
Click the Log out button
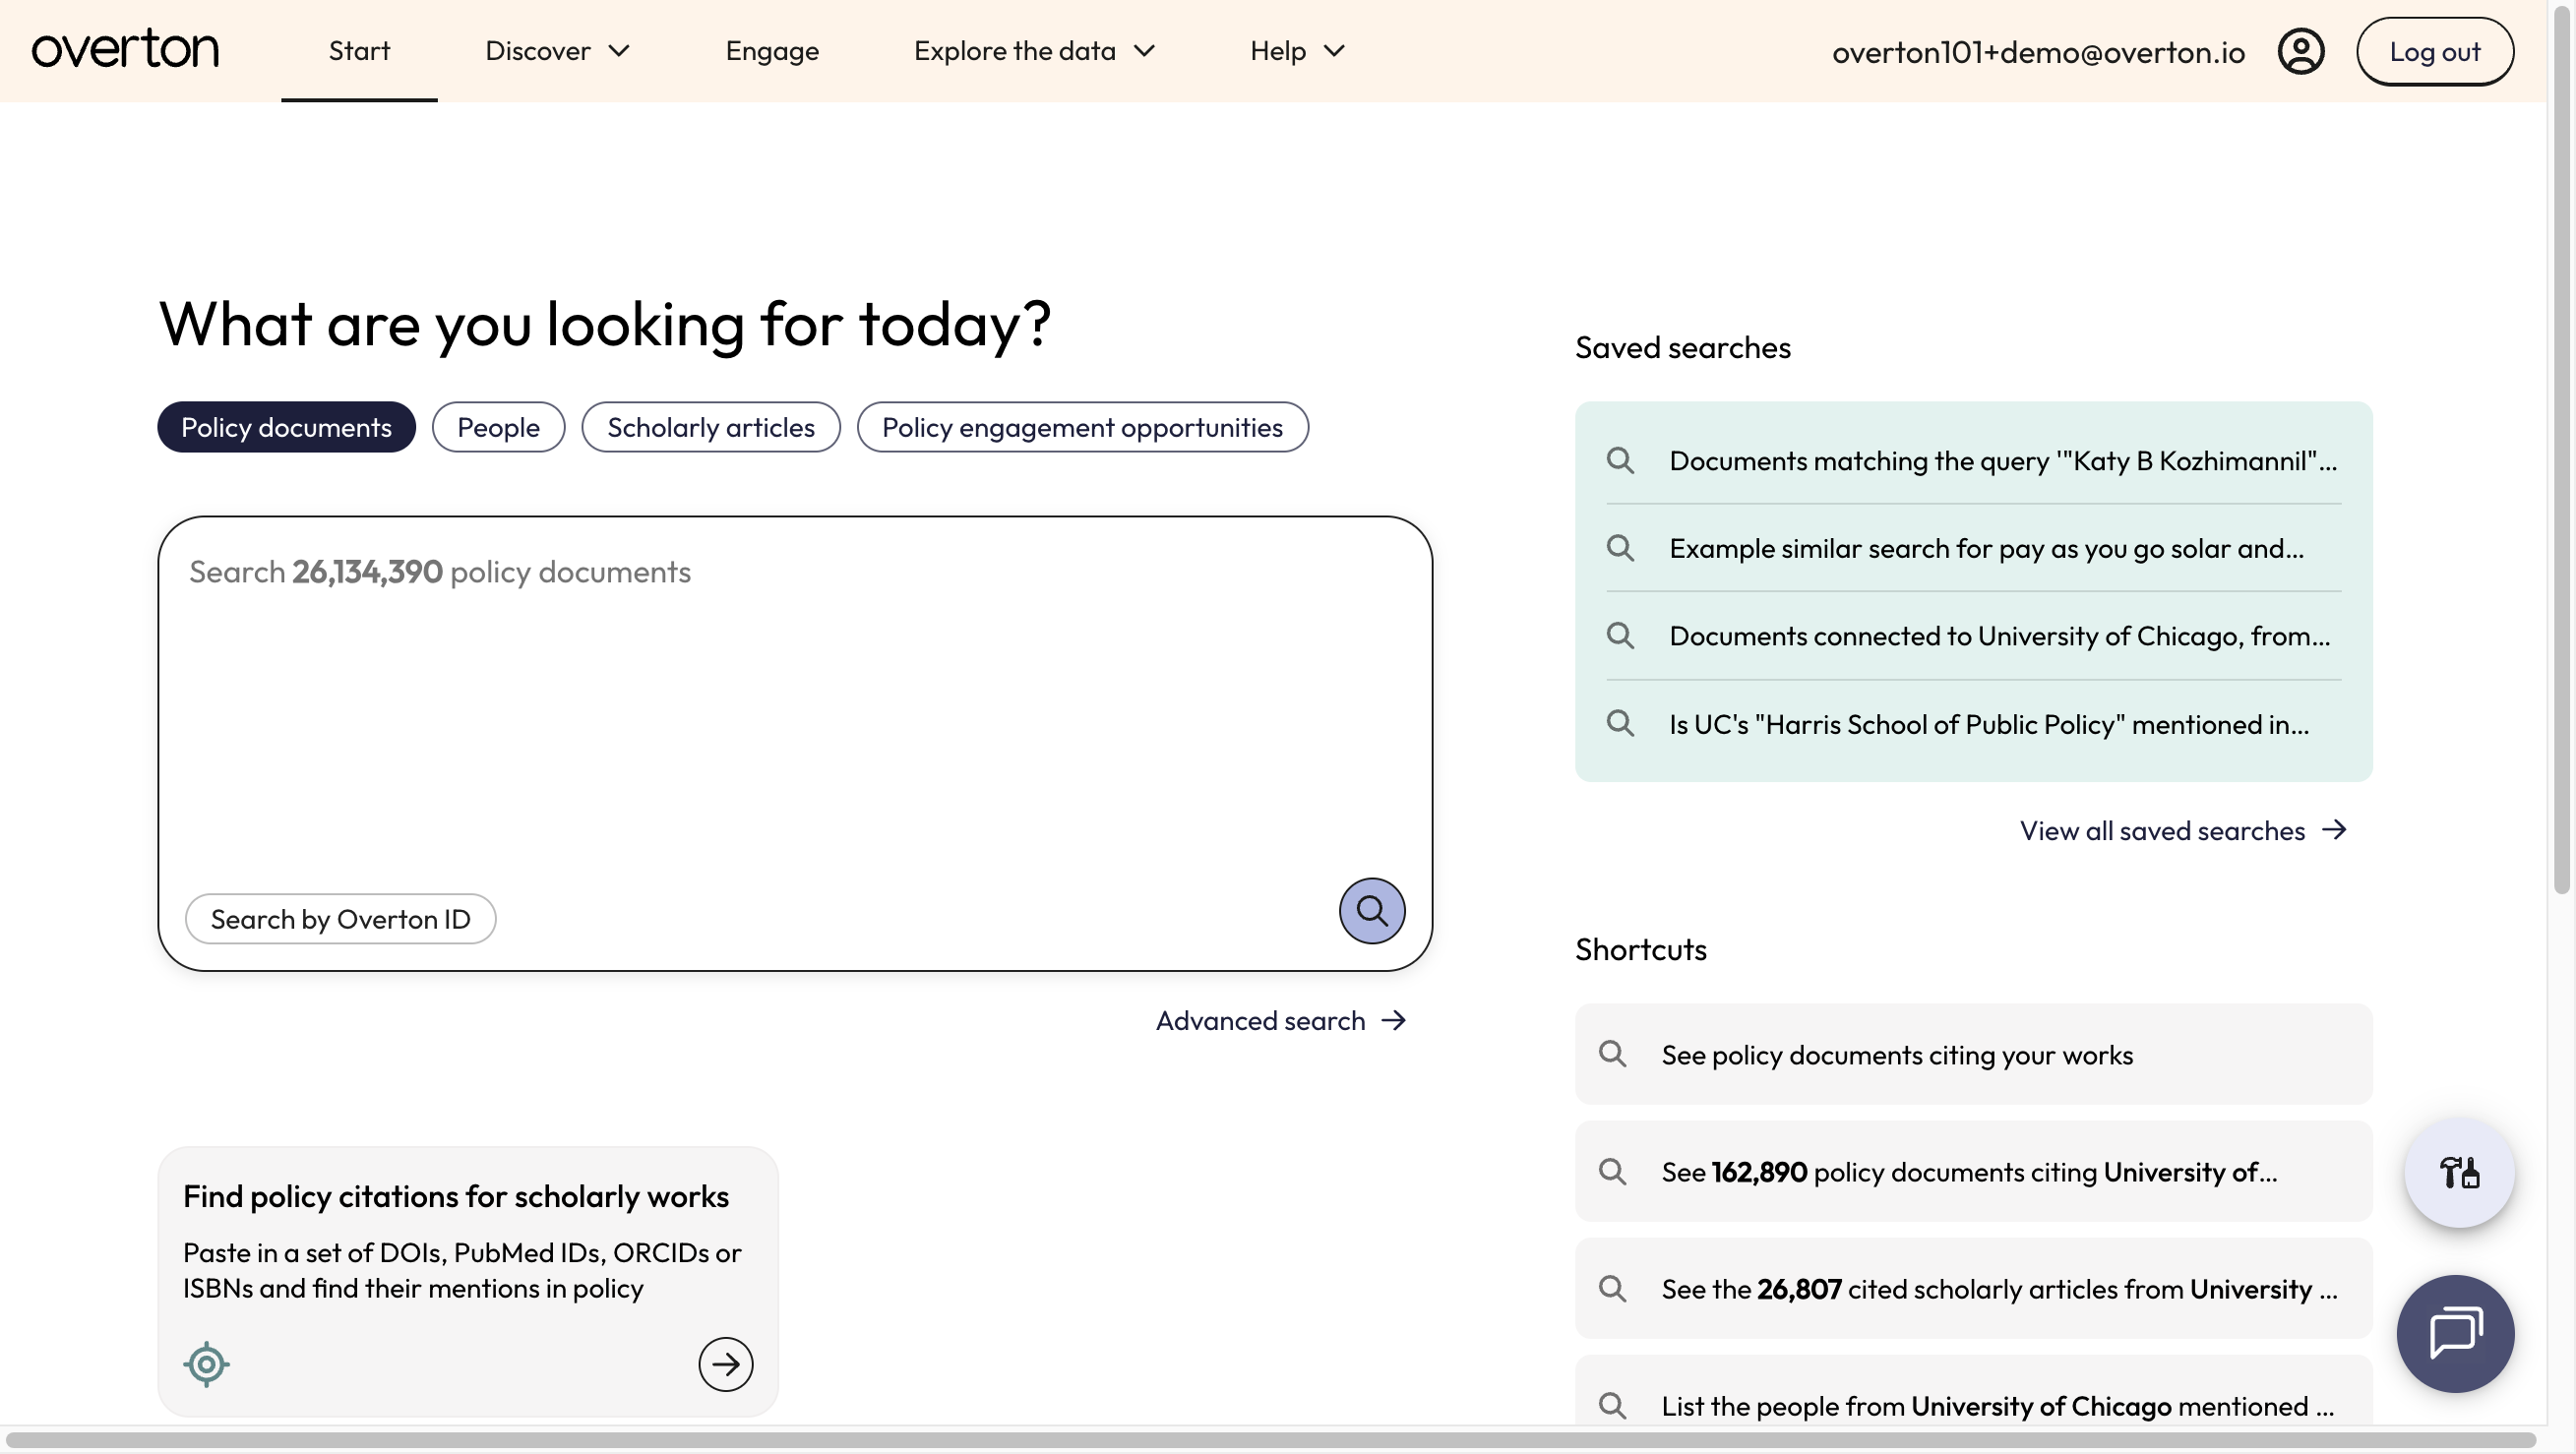tap(2434, 51)
